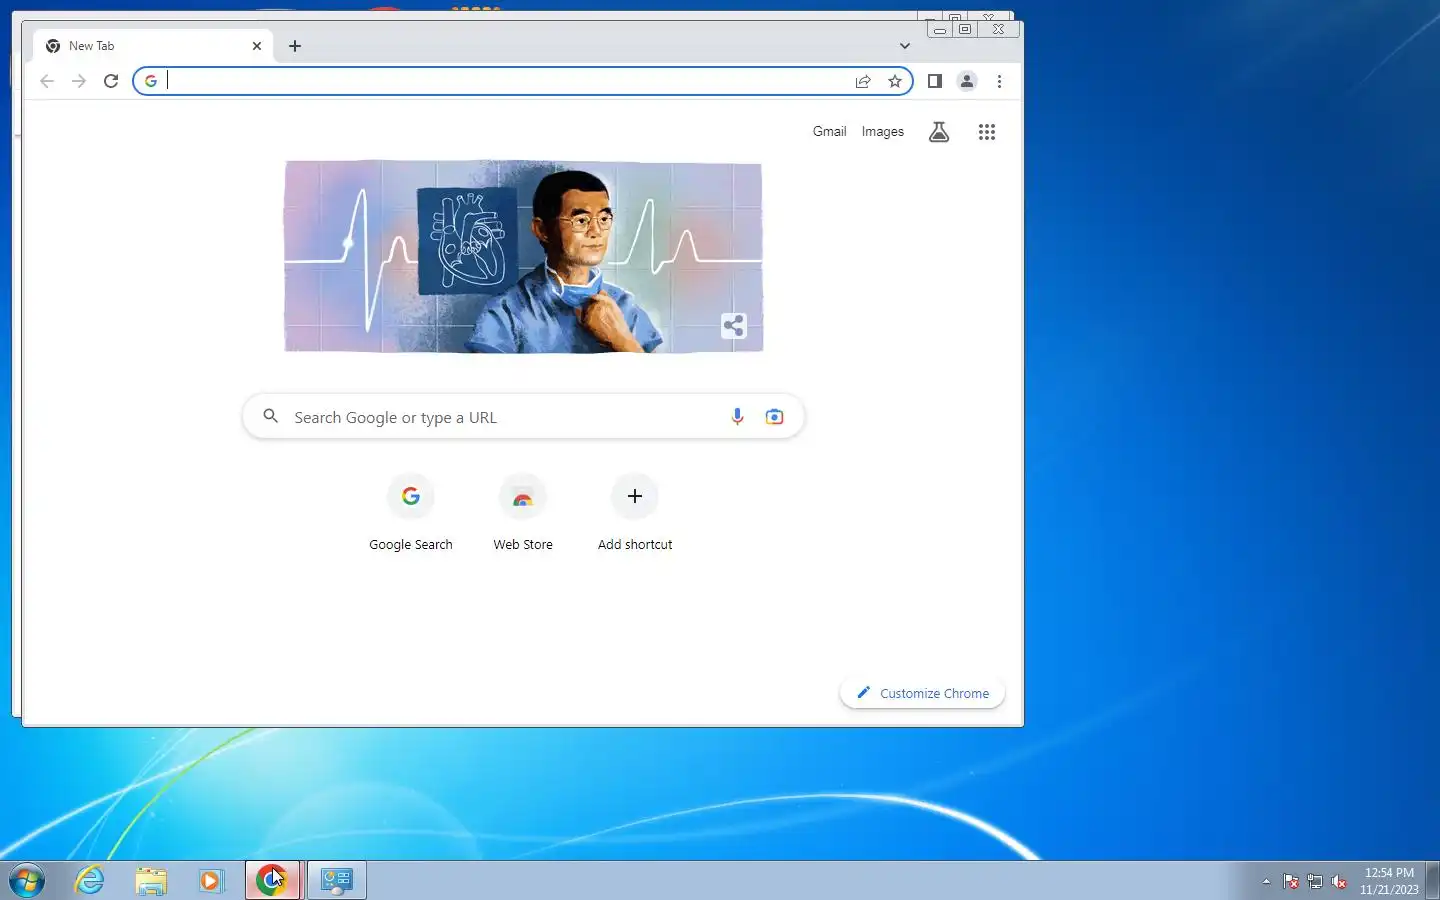Reload the page with the refresh icon
The width and height of the screenshot is (1440, 900).
(111, 81)
